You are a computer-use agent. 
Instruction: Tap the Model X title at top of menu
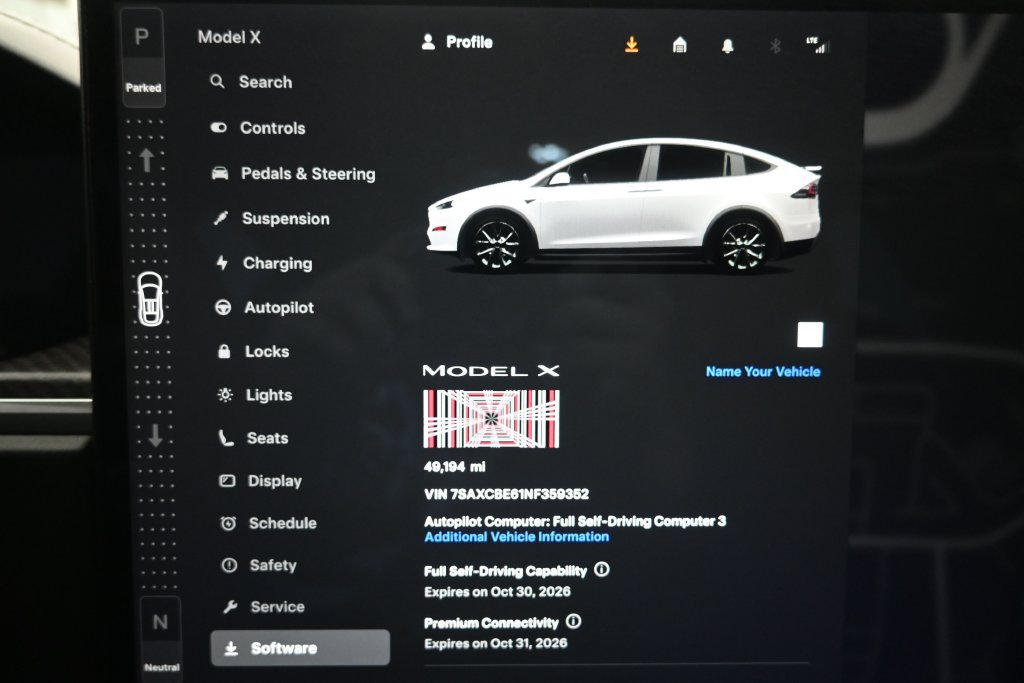coord(229,37)
